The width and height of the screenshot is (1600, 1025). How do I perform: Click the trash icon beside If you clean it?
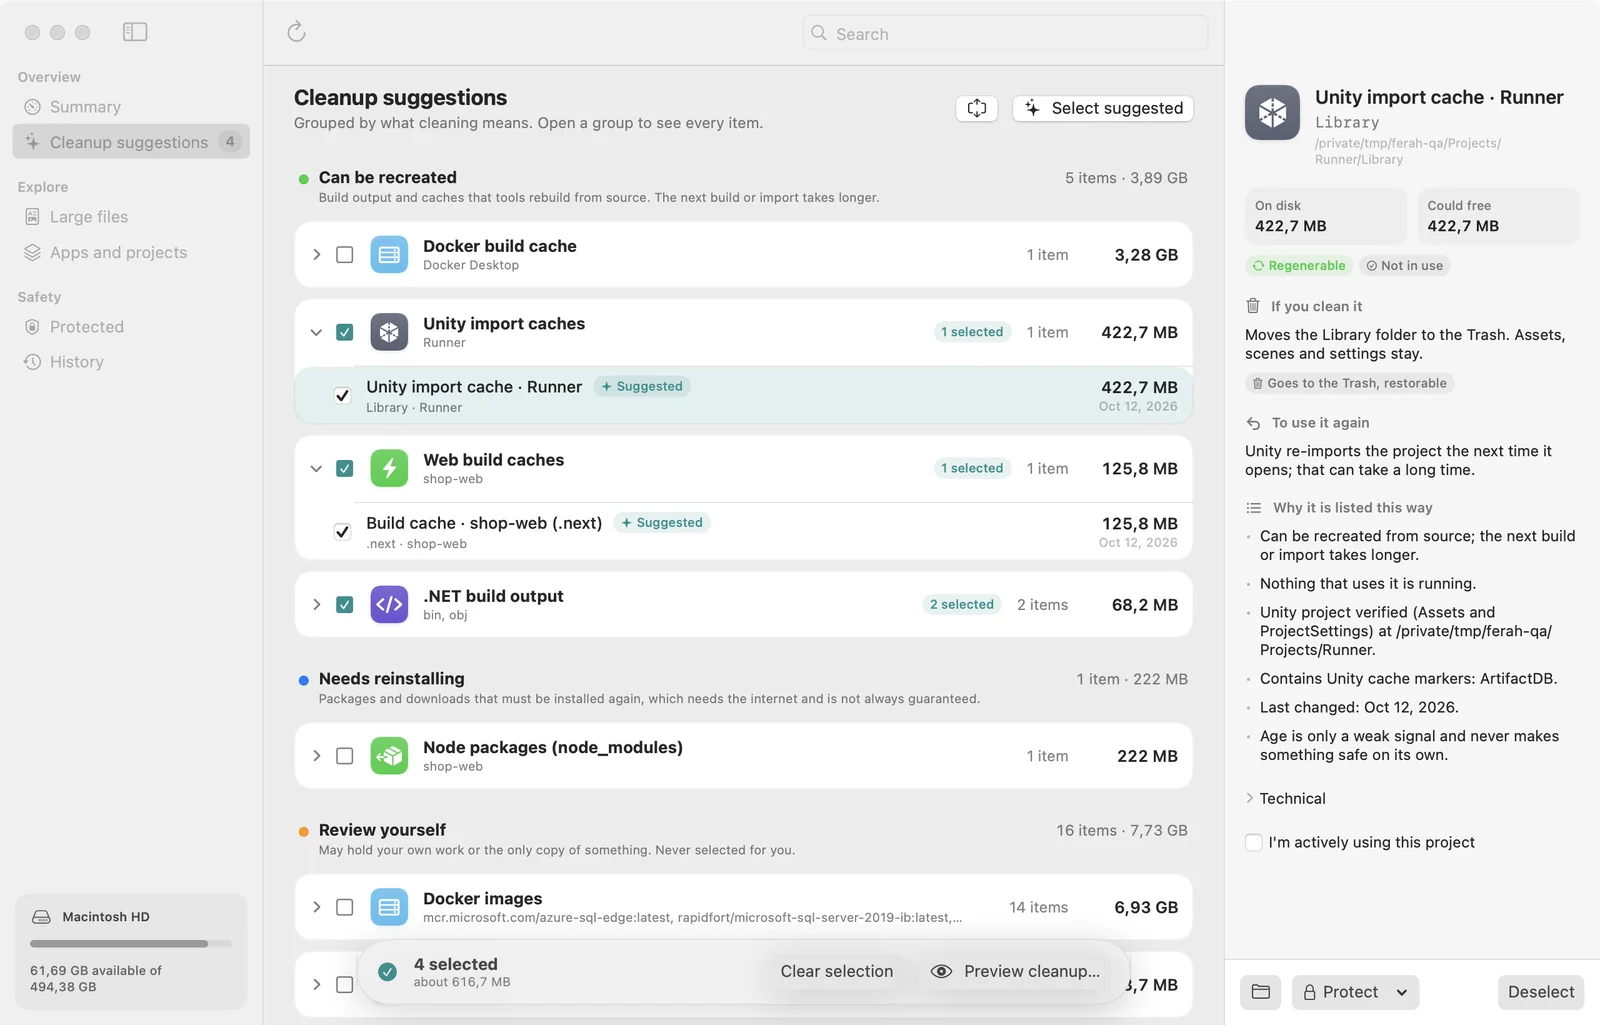click(1253, 306)
